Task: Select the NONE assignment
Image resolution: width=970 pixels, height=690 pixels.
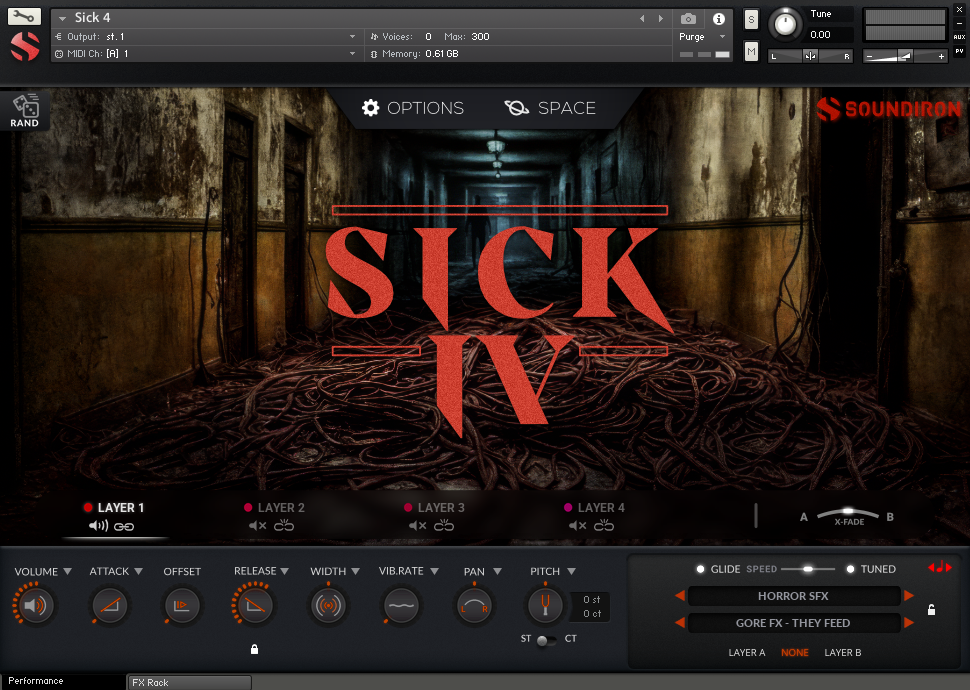Action: pos(794,652)
